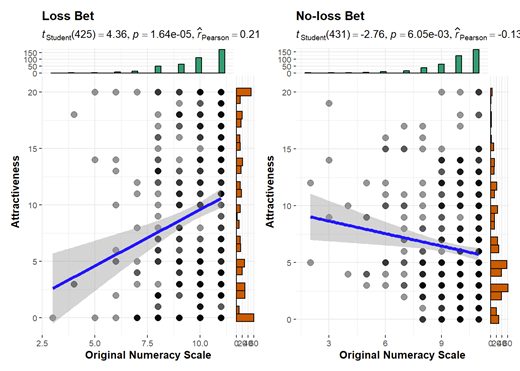Click the orange bar at attractiveness 20 in Loss Bet
Image resolution: width=520 pixels, height=371 pixels.
click(x=244, y=92)
